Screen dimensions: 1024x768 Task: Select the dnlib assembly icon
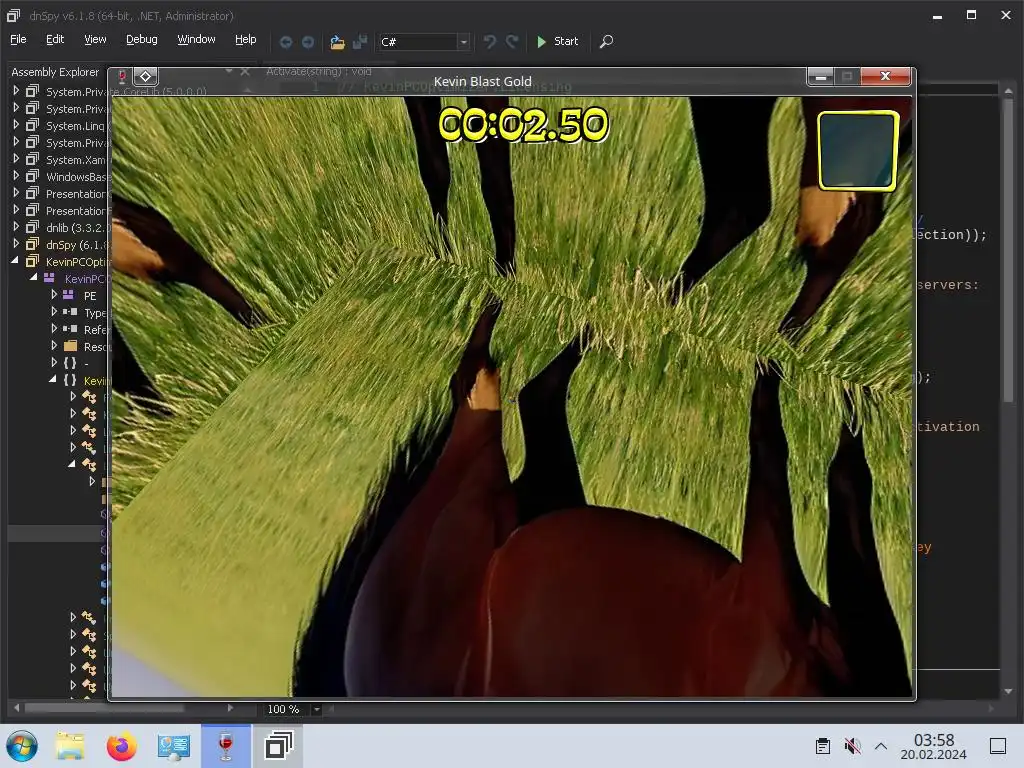[x=32, y=227]
